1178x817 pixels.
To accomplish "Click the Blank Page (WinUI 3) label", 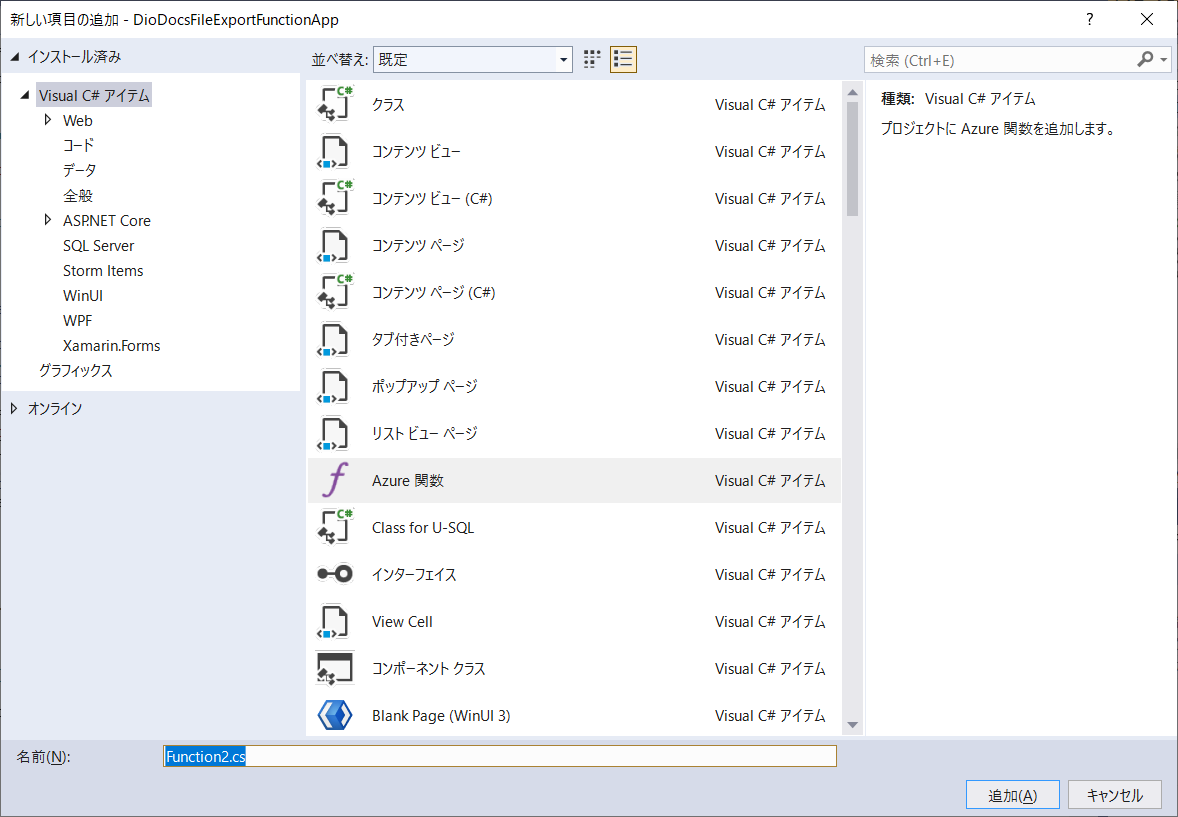I will 441,716.
